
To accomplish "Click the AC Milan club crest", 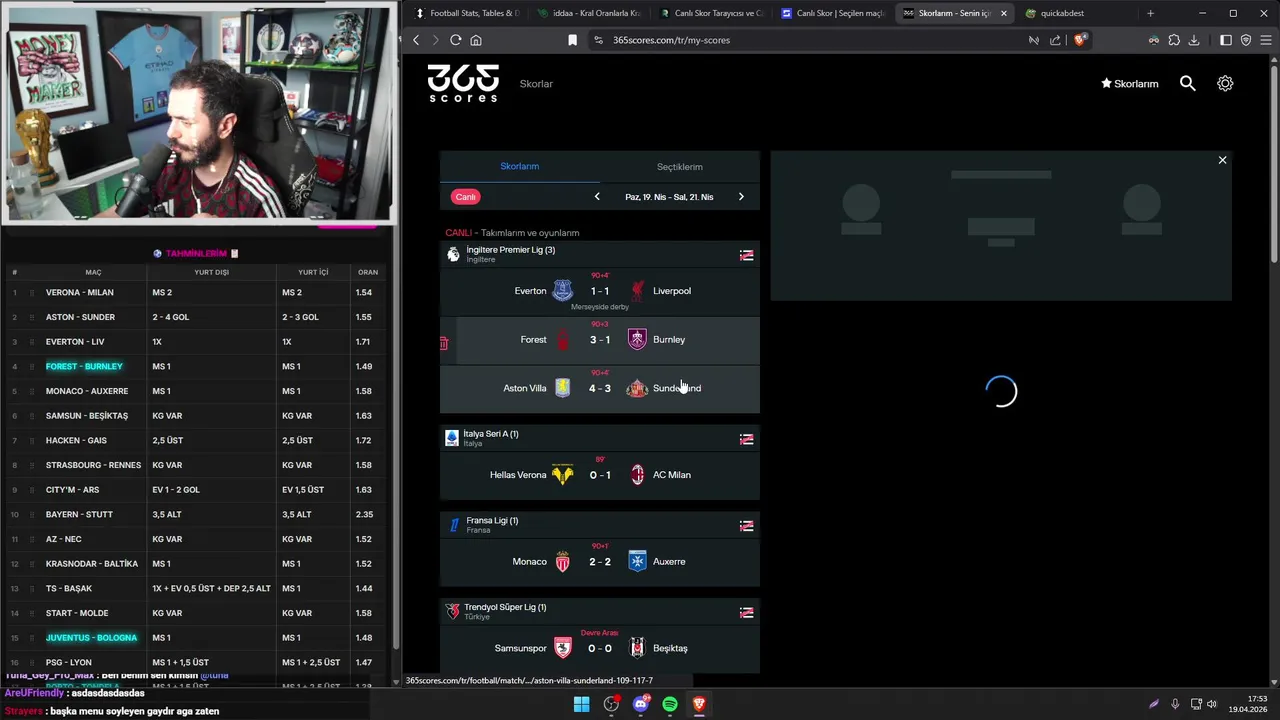I will click(x=637, y=475).
